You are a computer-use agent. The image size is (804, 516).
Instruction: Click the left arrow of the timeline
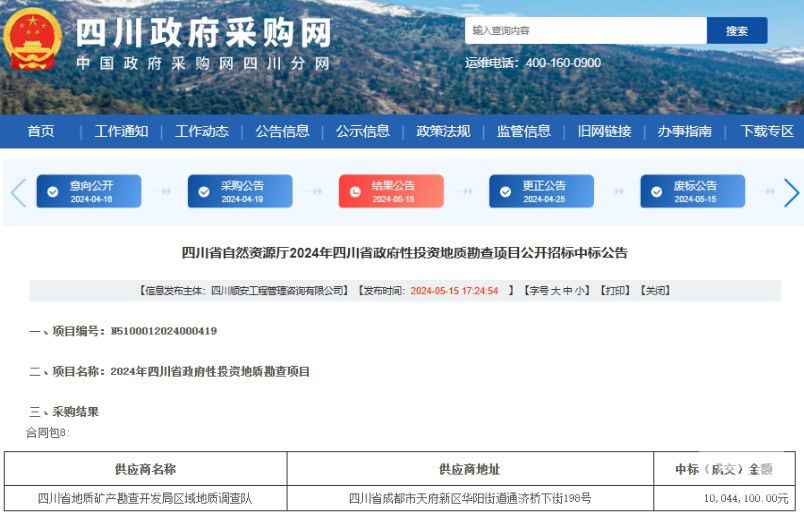18,192
